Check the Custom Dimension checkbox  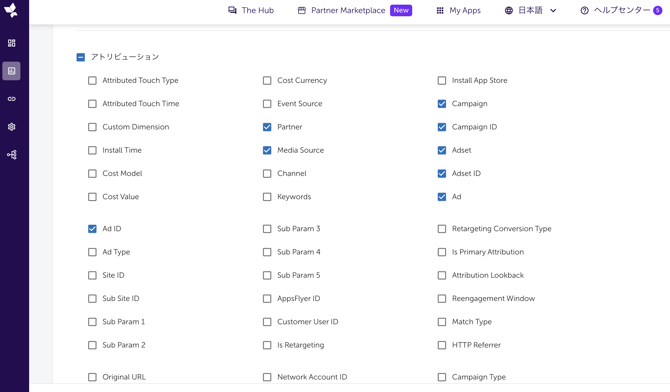click(92, 127)
